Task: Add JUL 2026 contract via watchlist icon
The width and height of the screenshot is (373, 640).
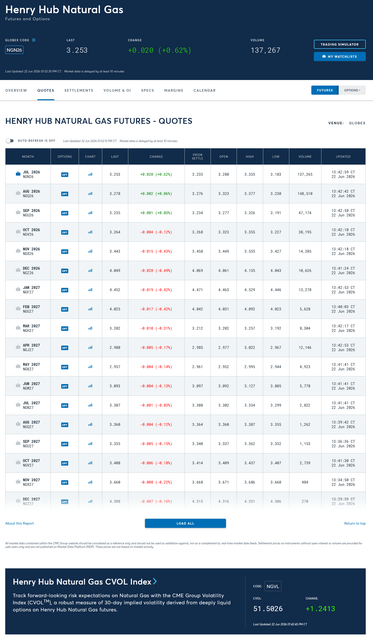Action: [x=18, y=174]
